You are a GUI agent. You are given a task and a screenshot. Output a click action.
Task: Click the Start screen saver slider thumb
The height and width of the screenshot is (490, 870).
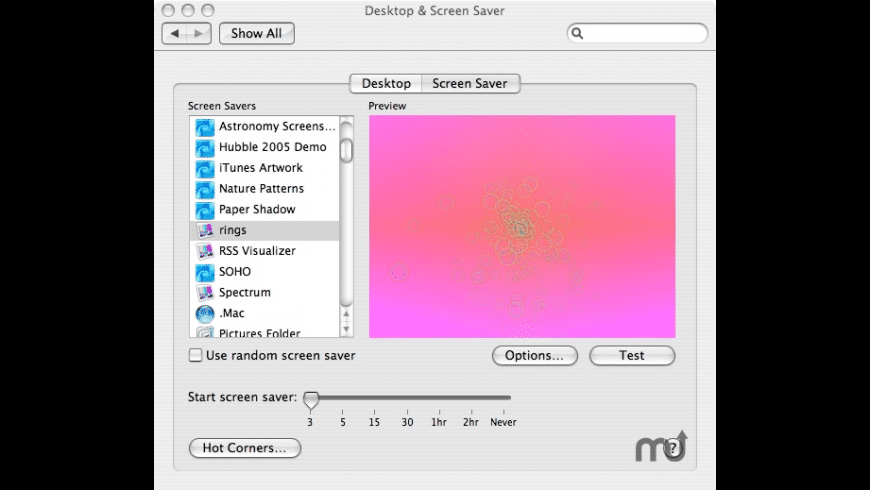311,400
